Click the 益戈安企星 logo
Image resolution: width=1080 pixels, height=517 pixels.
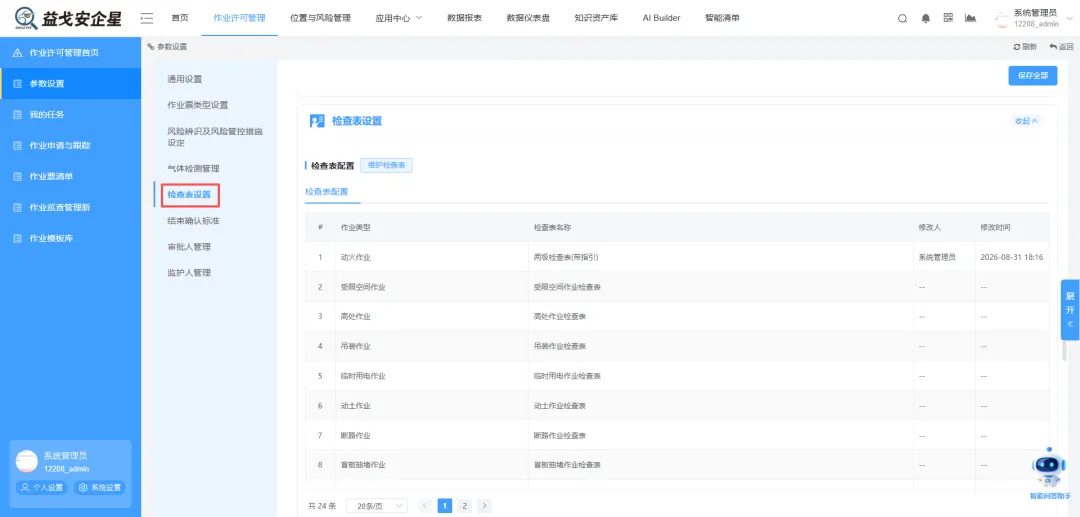(68, 17)
